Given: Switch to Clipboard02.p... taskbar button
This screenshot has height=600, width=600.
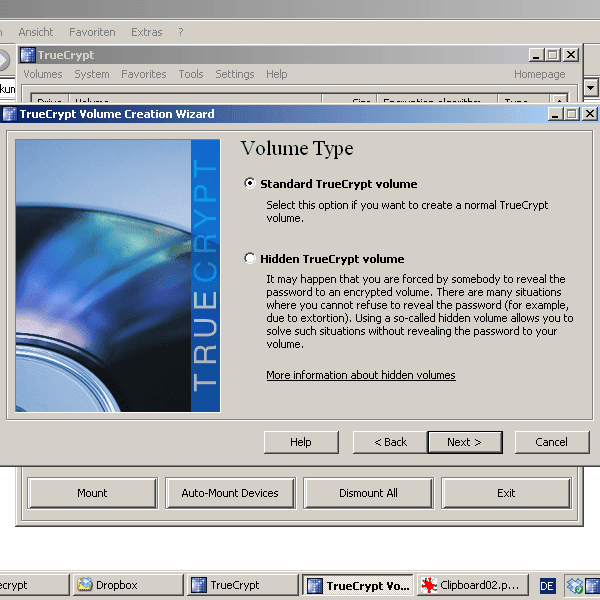Looking at the screenshot, I should coord(473,585).
